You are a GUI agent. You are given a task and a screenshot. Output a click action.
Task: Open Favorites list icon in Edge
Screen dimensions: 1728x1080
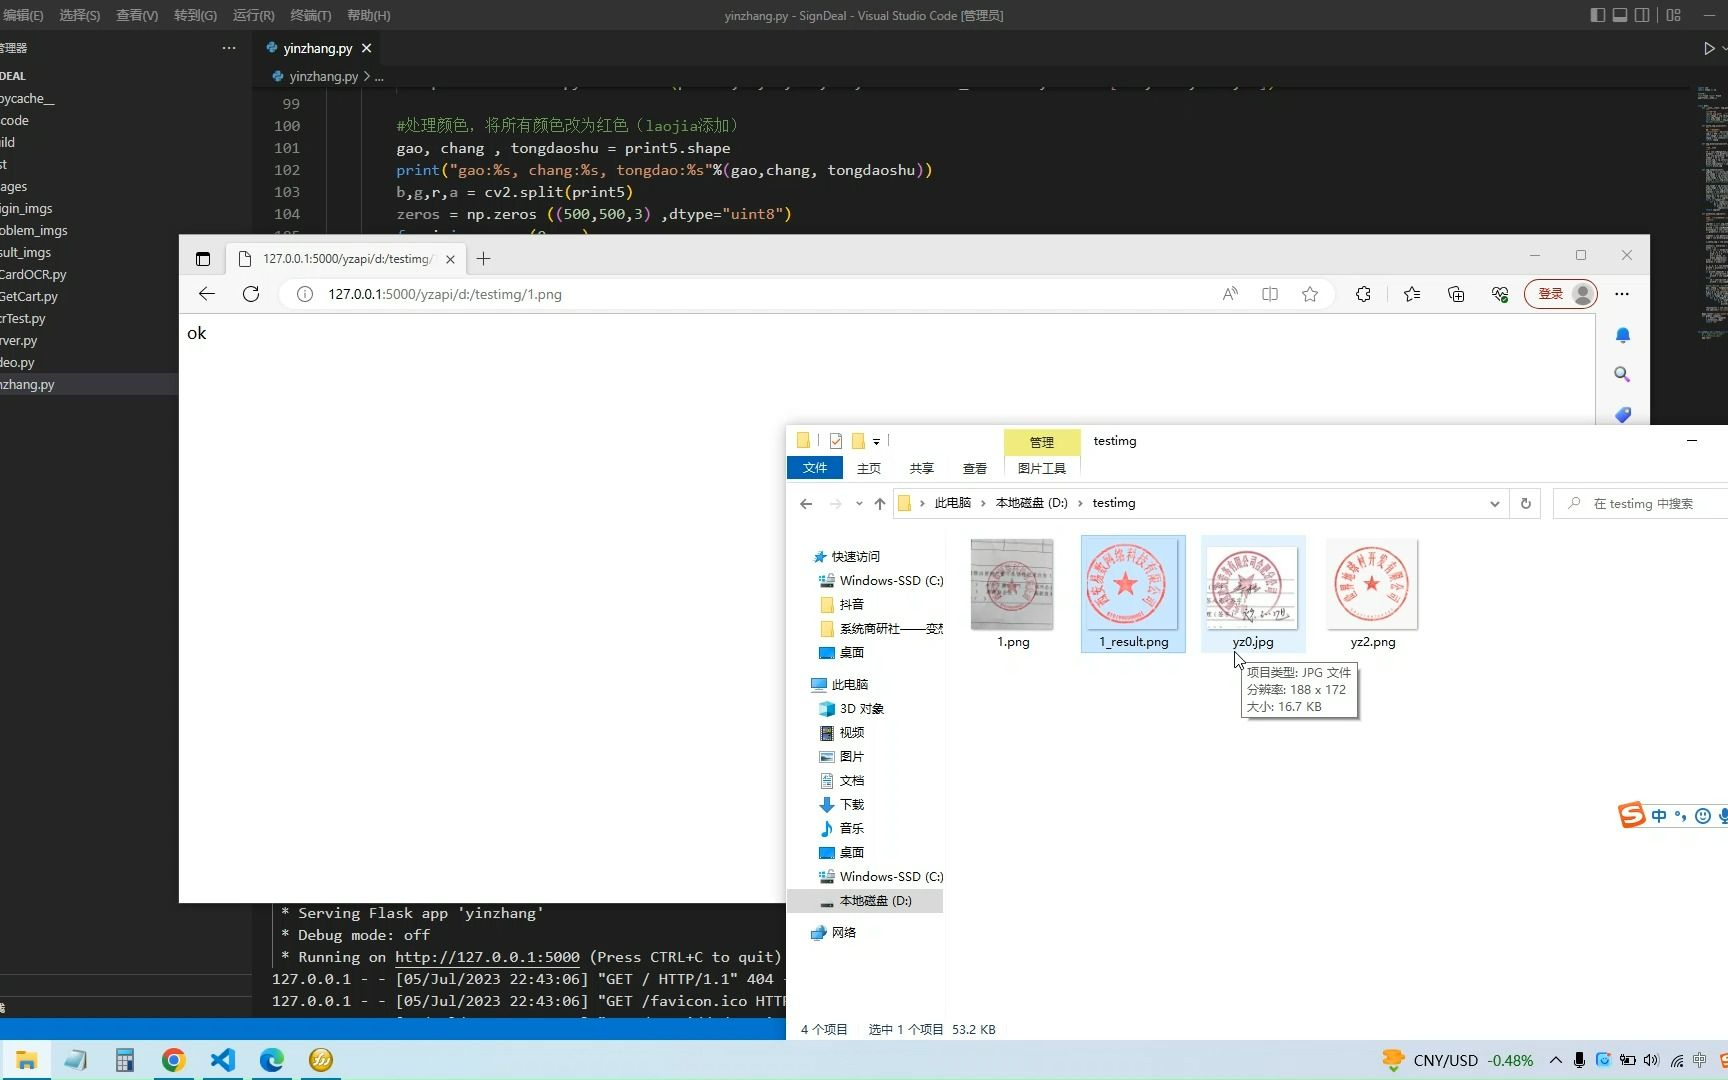point(1412,294)
